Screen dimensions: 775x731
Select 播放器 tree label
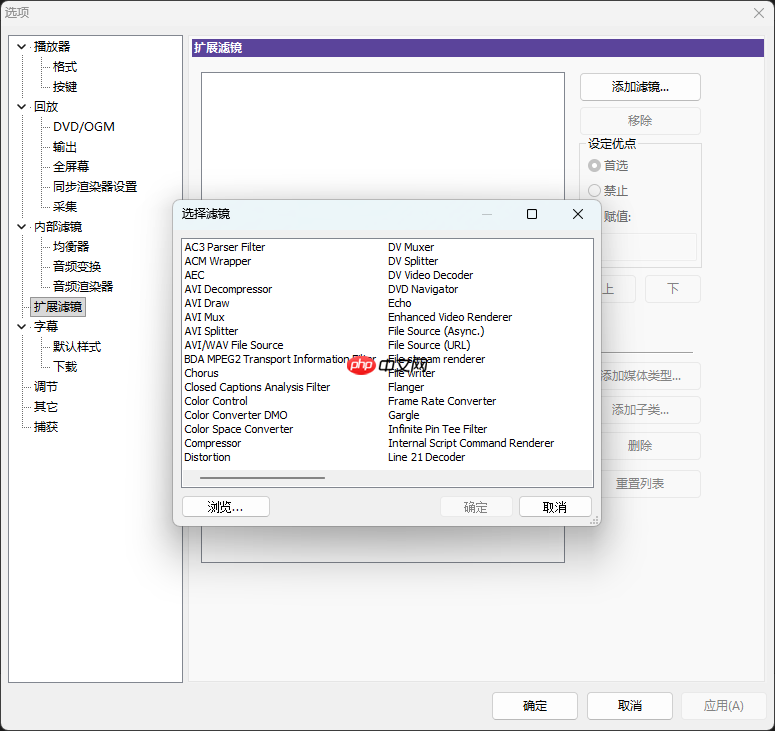51,46
